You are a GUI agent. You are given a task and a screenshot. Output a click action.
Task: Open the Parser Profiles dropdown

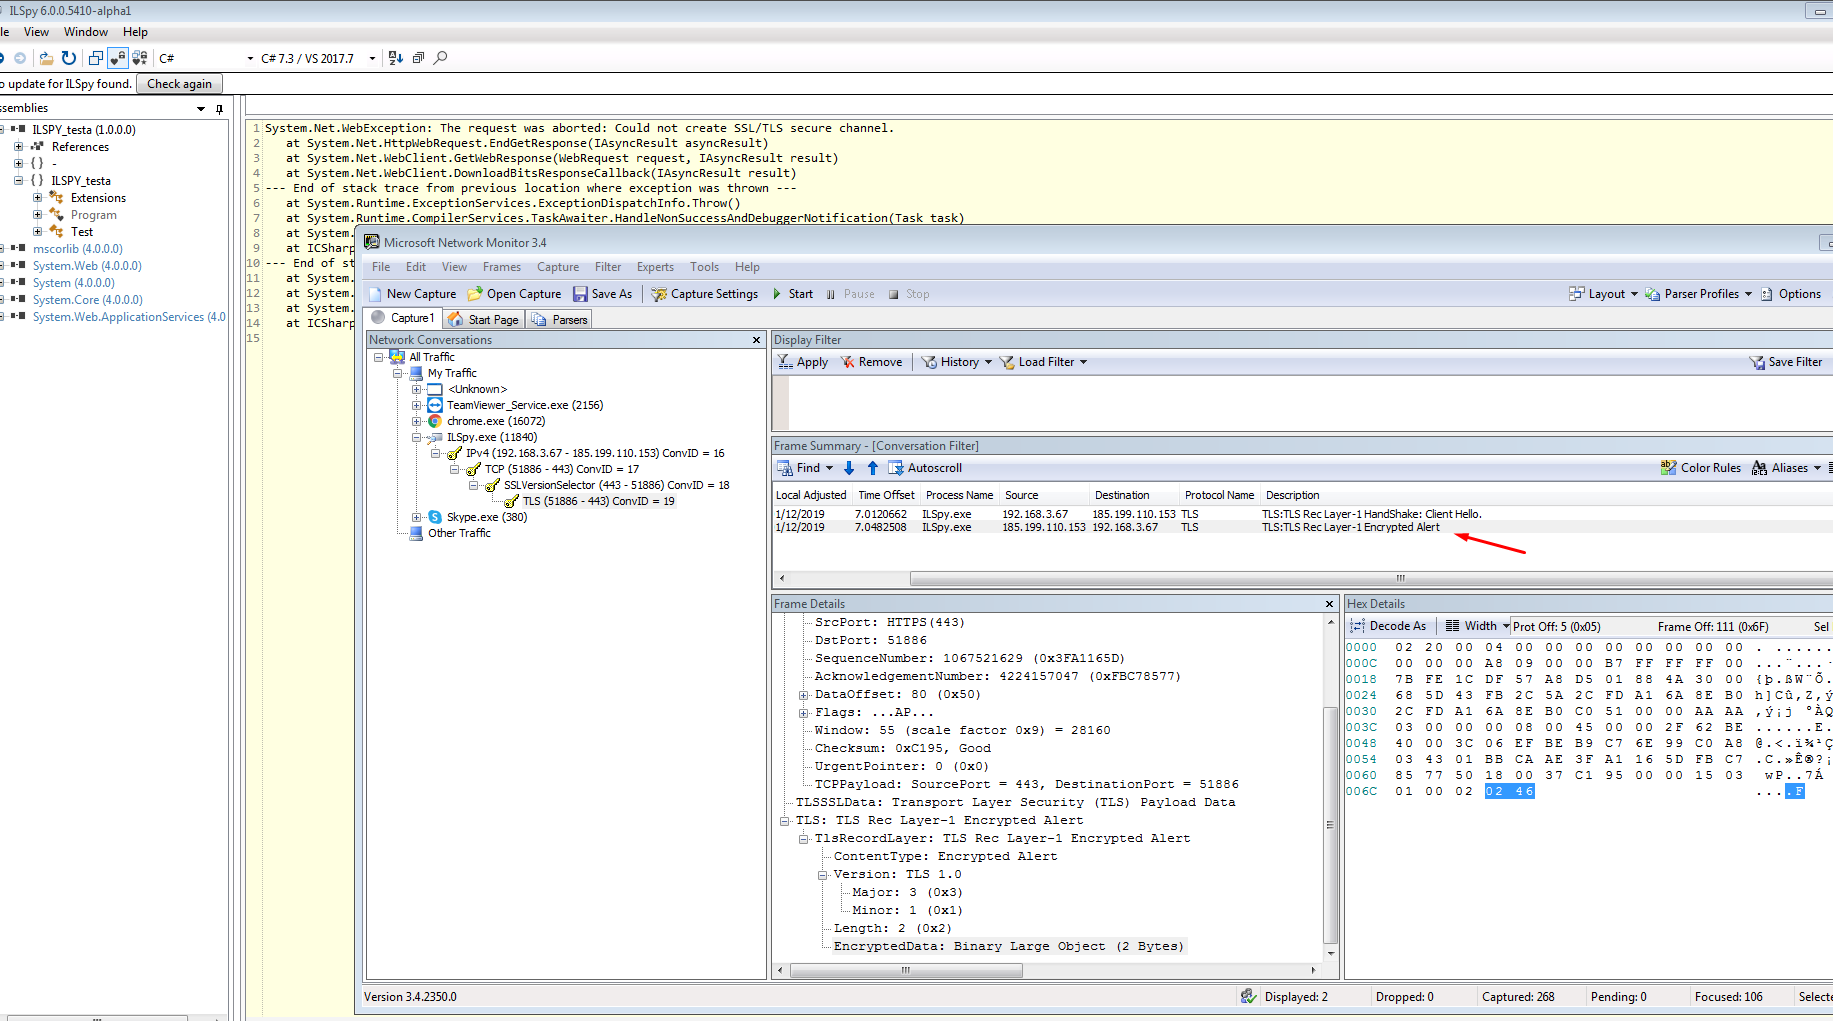pos(1697,293)
